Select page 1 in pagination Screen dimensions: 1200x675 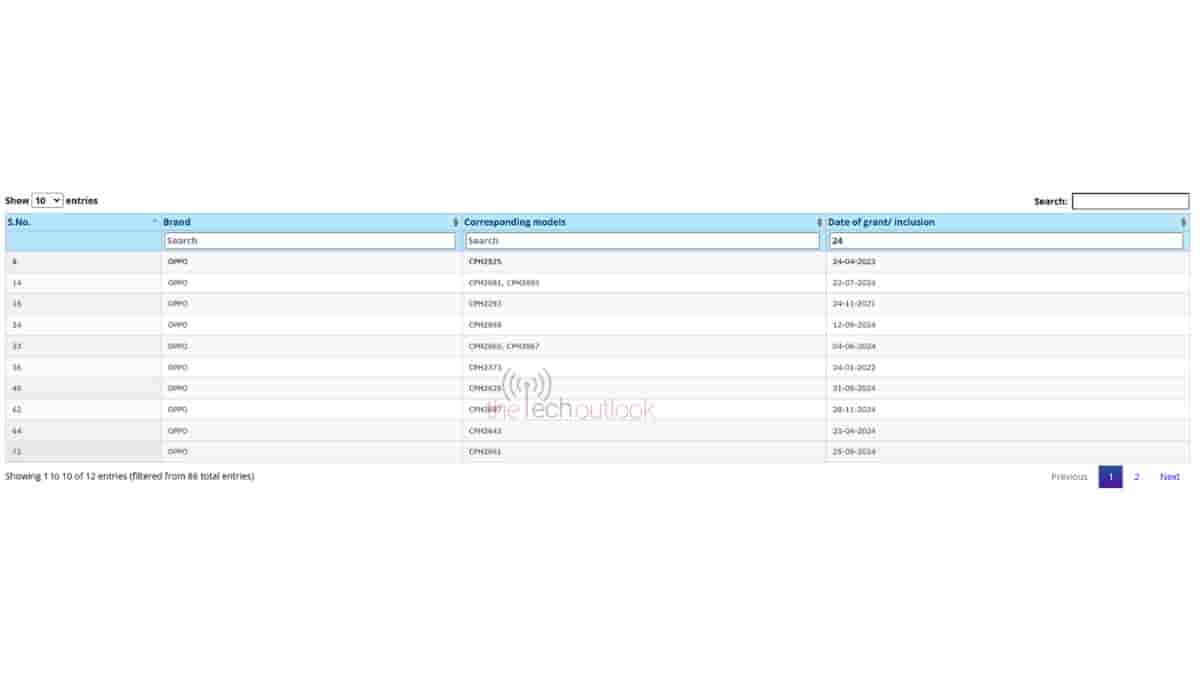[x=1110, y=477]
